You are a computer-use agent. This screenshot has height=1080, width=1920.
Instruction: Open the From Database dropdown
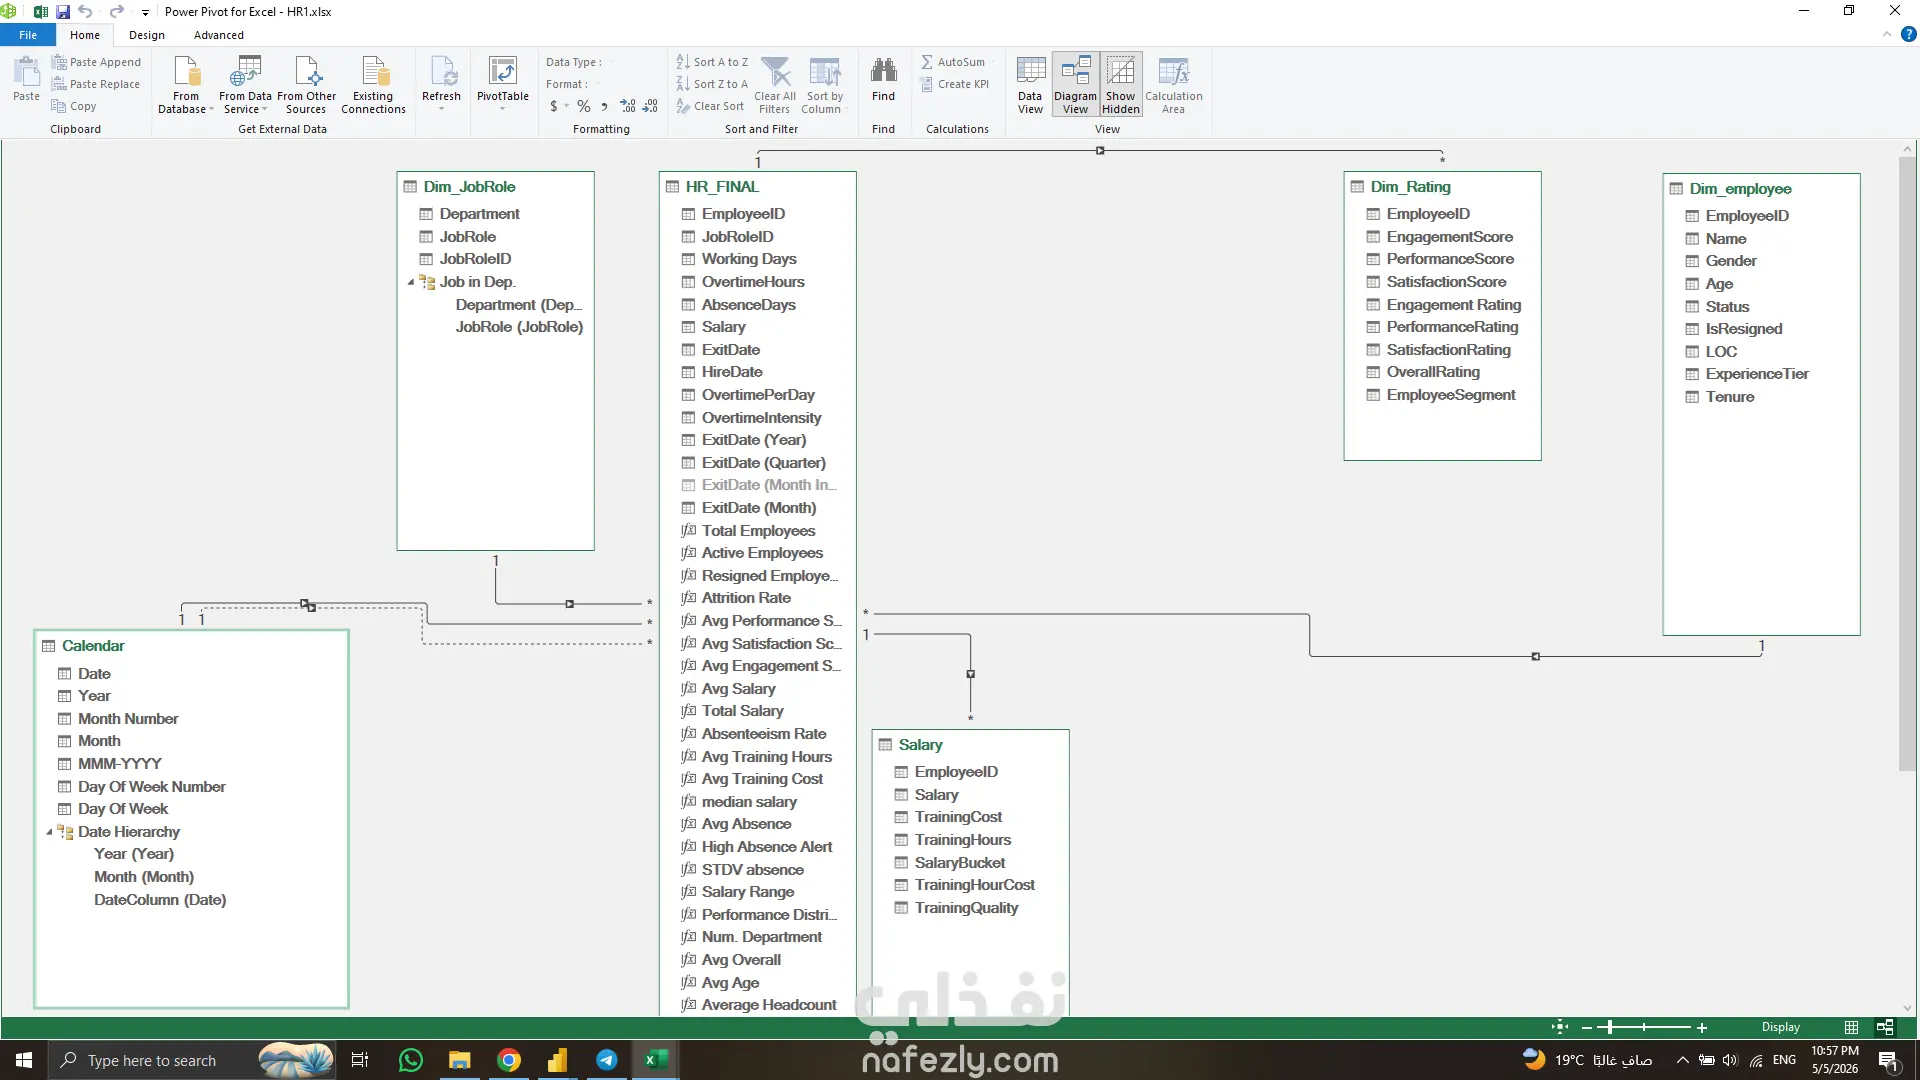(x=186, y=85)
